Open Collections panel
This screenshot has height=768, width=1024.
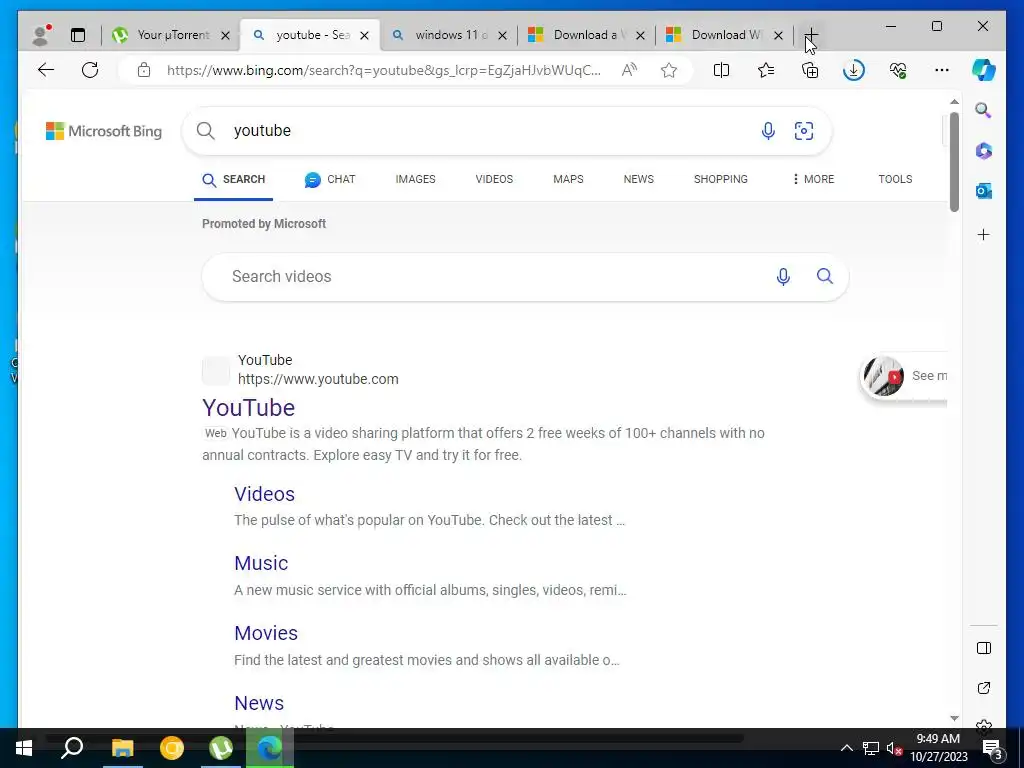point(810,70)
